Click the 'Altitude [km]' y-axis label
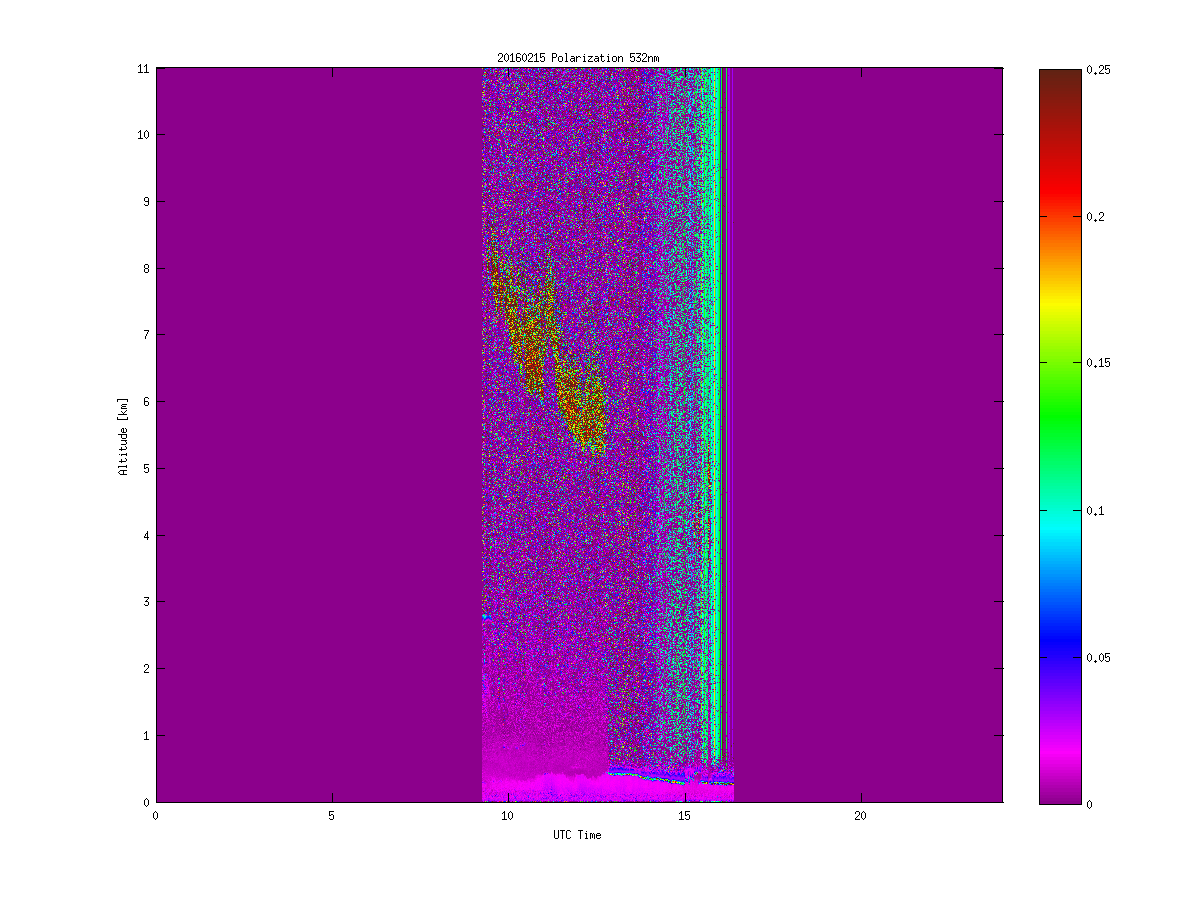This screenshot has width=1200, height=901. 123,436
